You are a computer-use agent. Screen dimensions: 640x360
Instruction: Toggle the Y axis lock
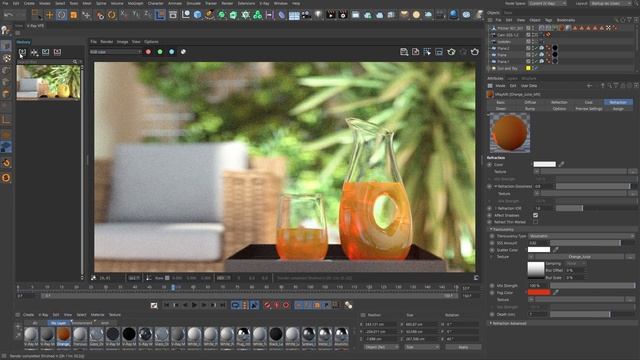click(x=136, y=15)
